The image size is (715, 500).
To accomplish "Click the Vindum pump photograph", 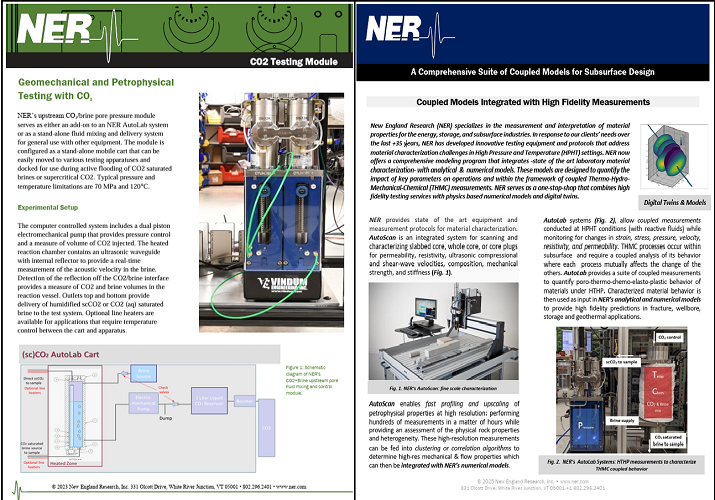I will point(271,212).
